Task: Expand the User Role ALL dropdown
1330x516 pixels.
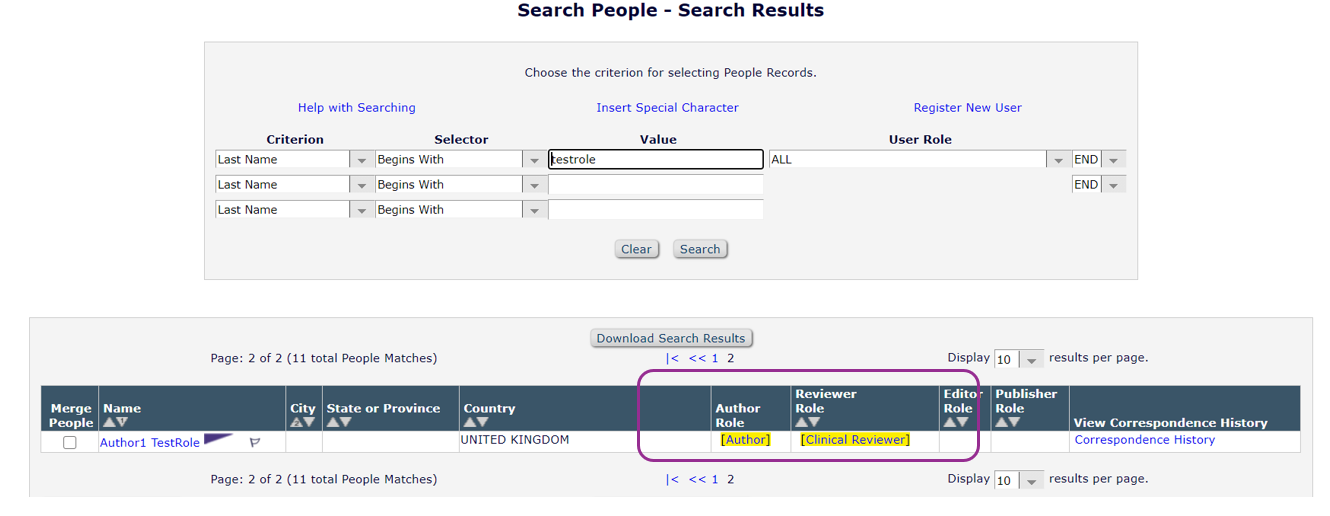Action: coord(1057,160)
